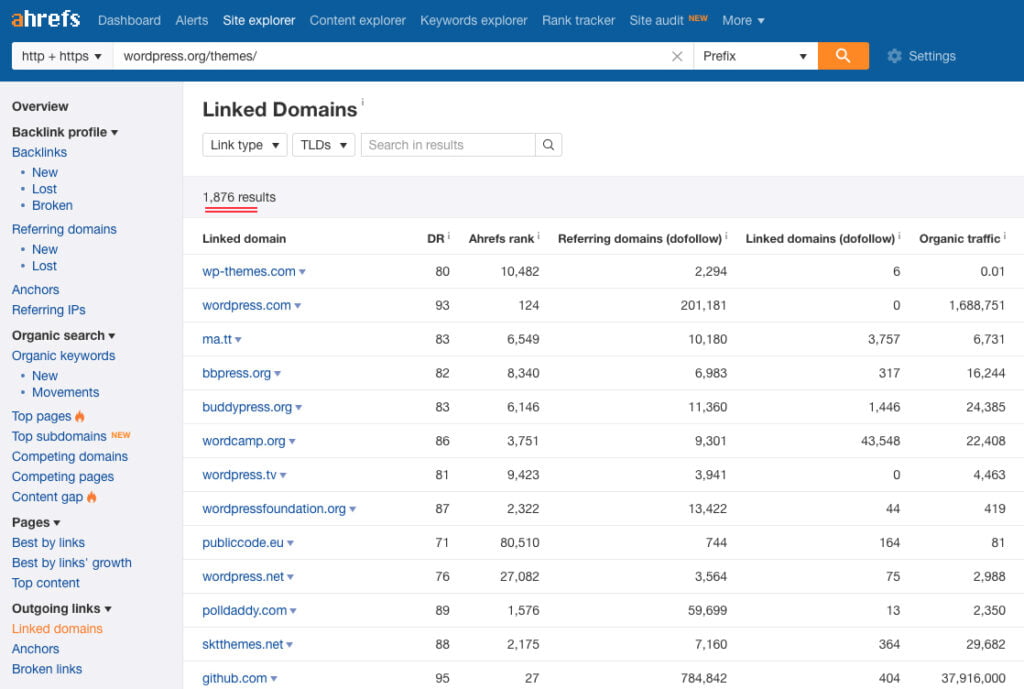Sort by the DR column header
Image resolution: width=1024 pixels, height=689 pixels.
point(436,239)
